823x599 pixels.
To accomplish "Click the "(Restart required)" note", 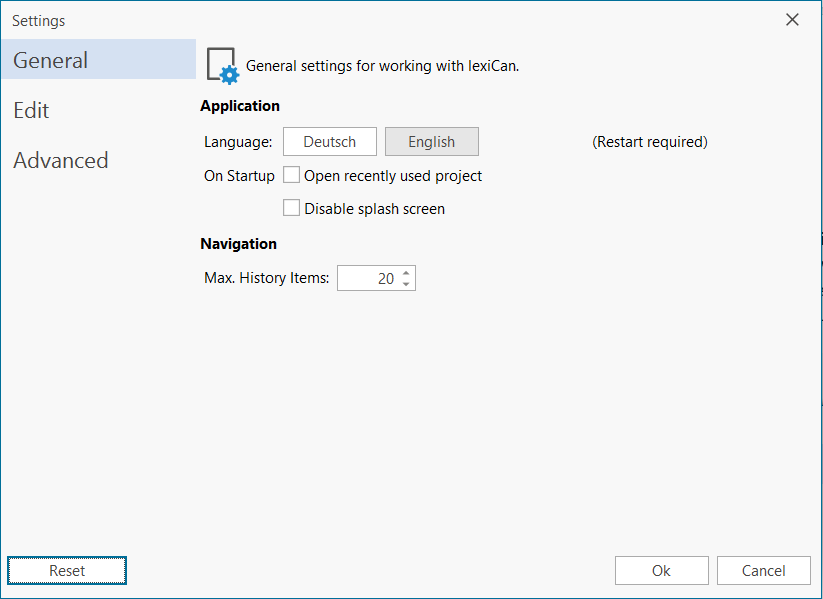I will click(x=650, y=142).
